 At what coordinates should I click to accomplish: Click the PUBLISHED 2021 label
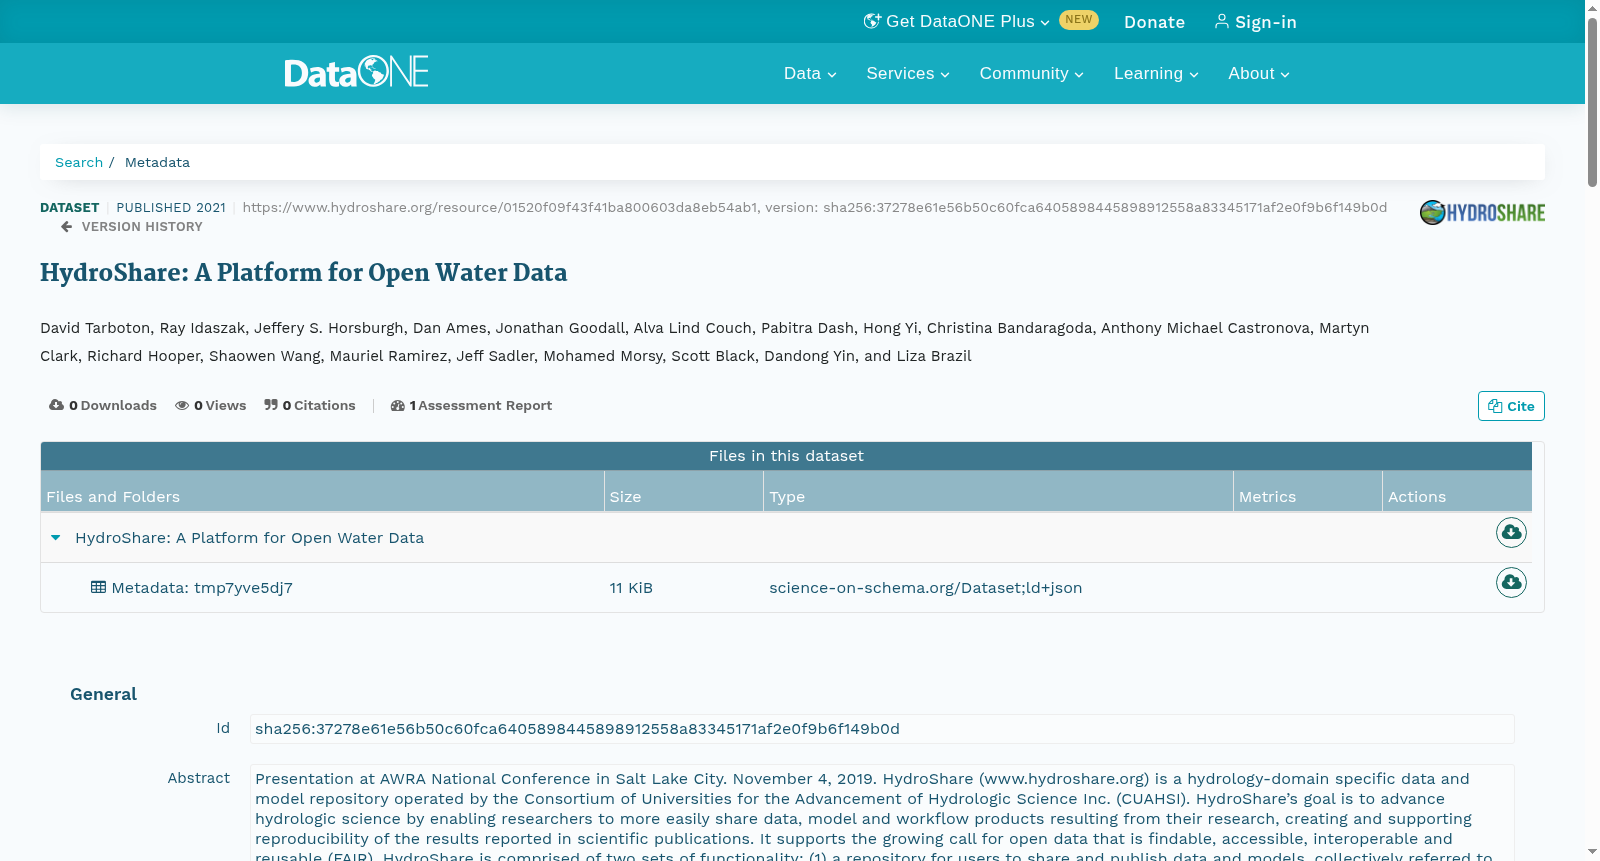(171, 207)
